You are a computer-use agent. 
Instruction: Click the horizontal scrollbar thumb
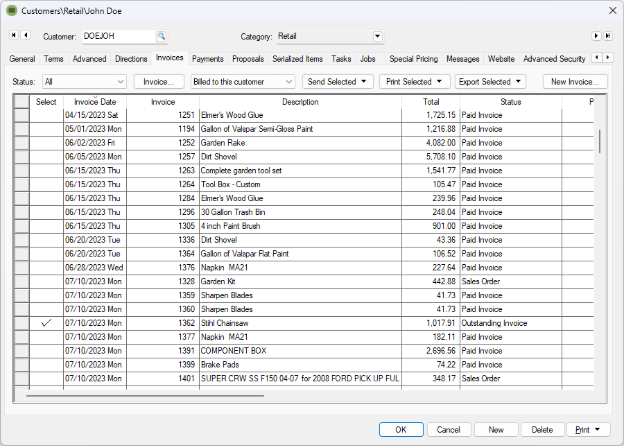click(145, 396)
